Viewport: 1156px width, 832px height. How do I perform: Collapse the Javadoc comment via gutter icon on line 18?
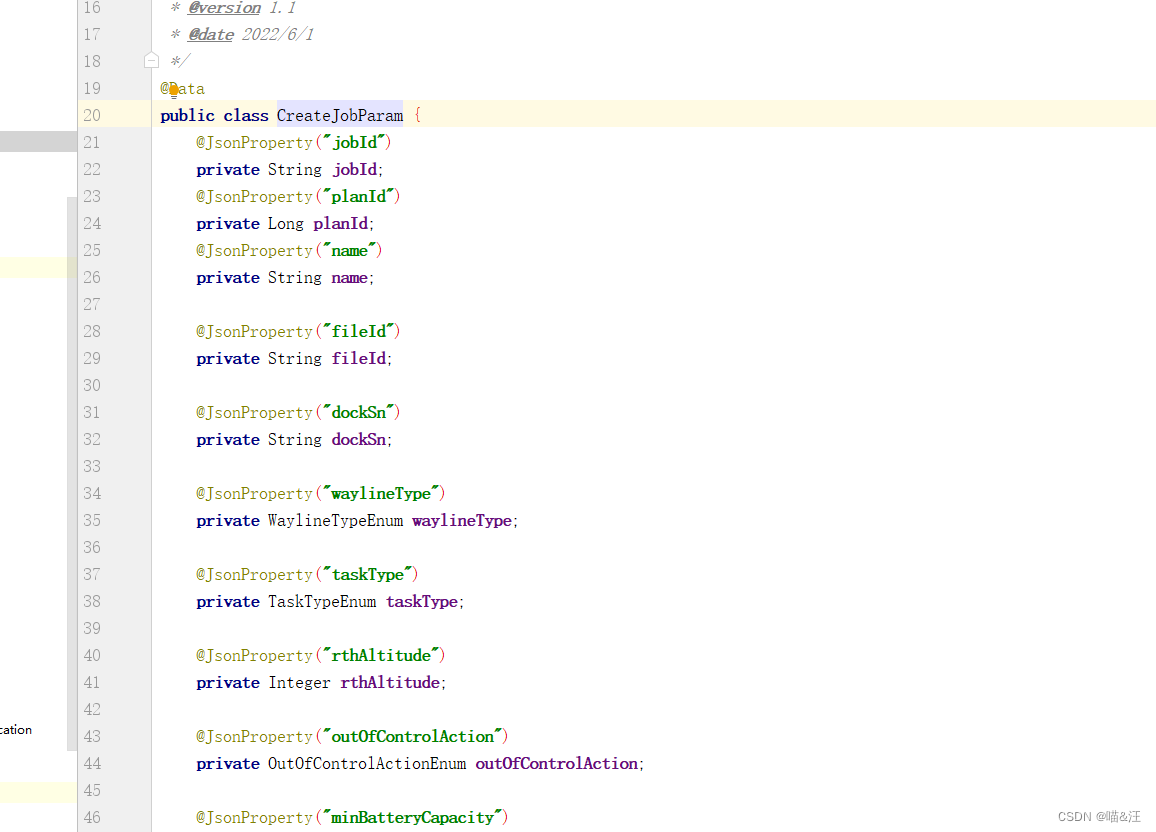pos(151,60)
